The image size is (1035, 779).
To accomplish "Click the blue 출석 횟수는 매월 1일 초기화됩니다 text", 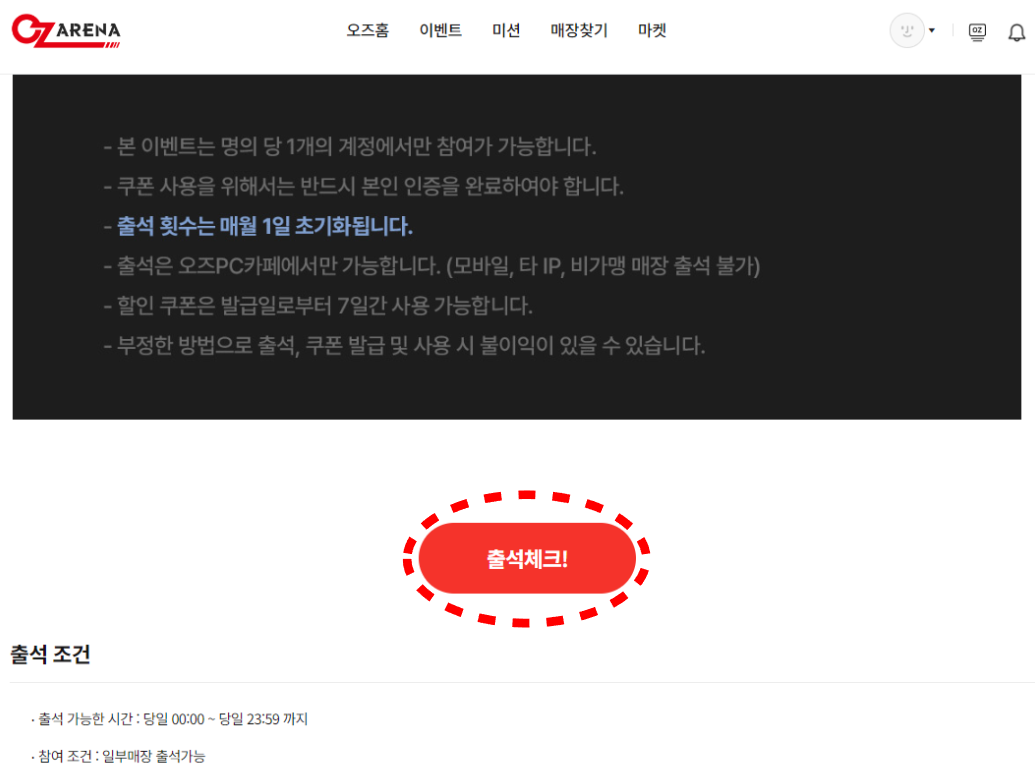I will click(265, 226).
